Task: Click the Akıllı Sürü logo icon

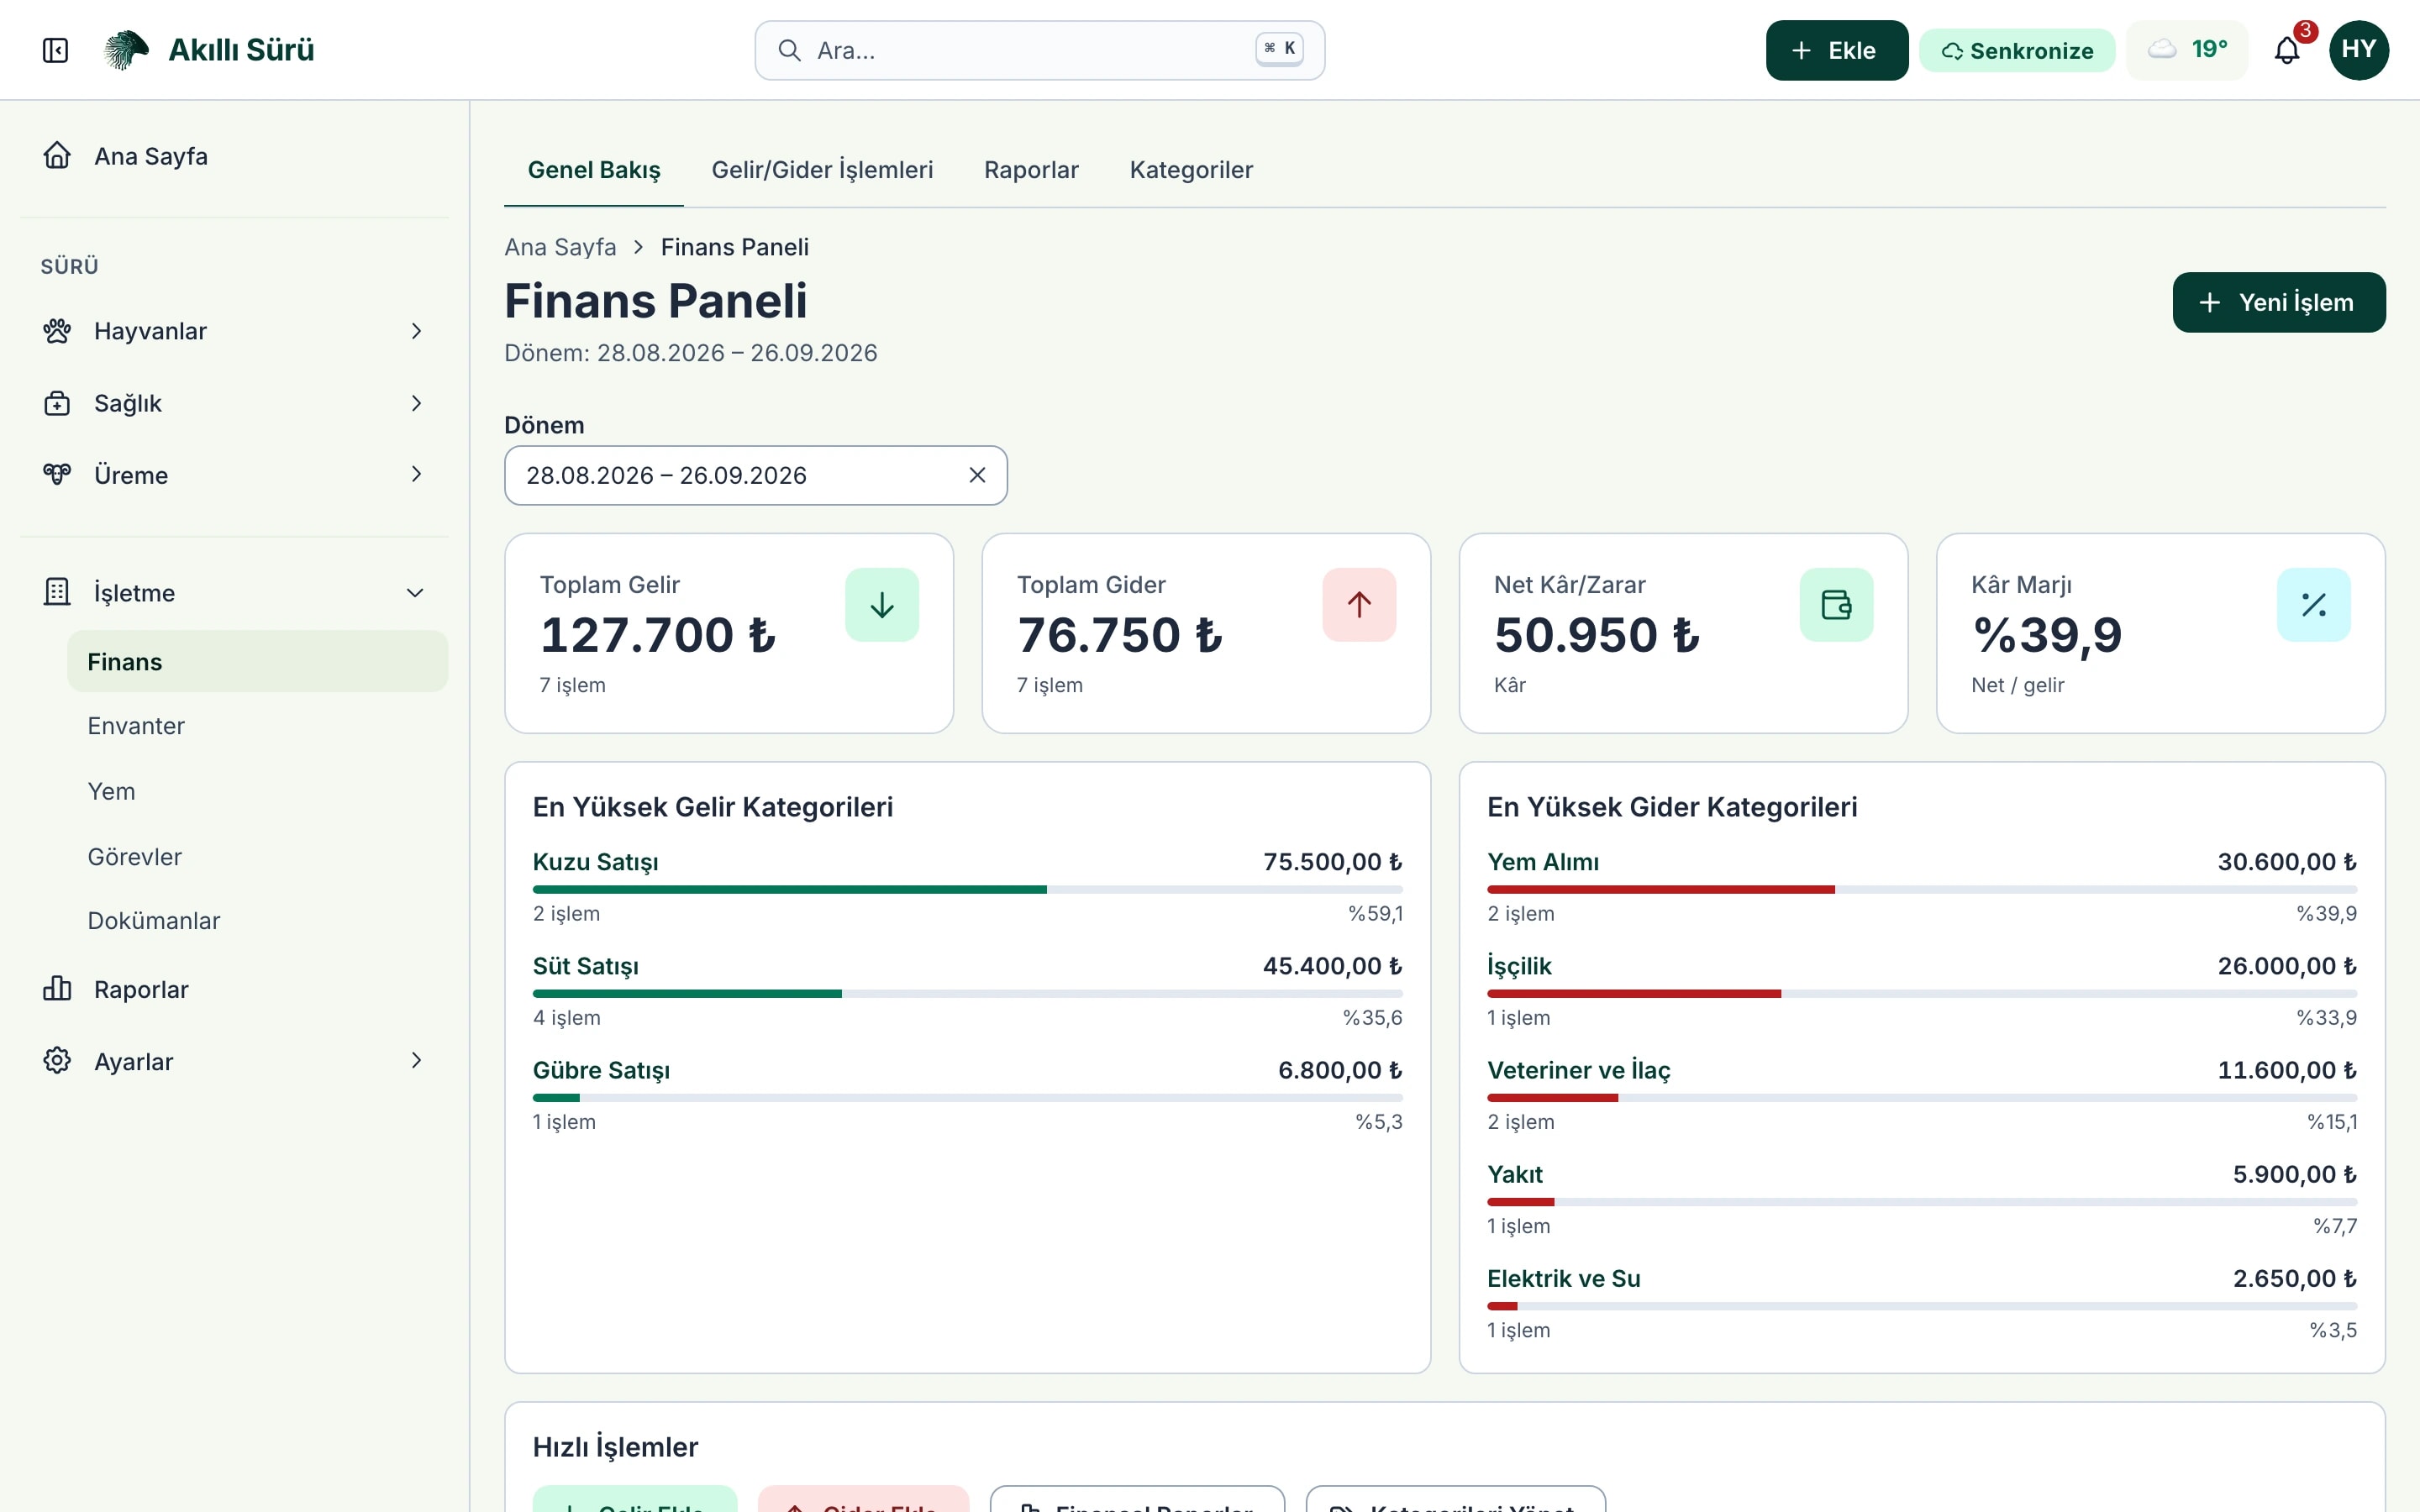Action: pos(126,50)
